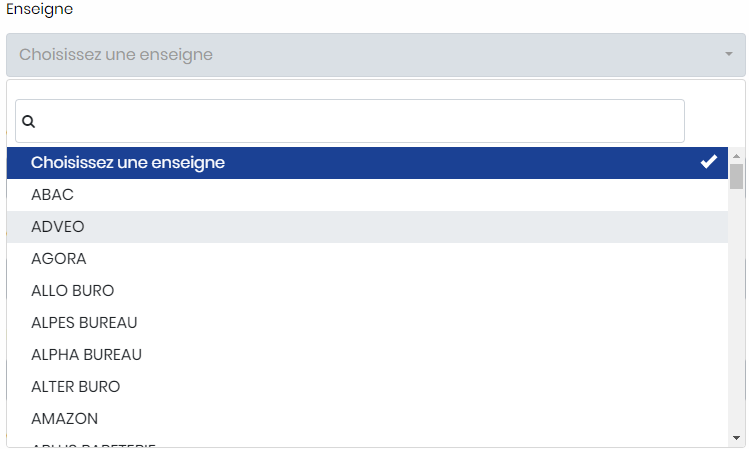The image size is (749, 449).
Task: Select the AMAZON entry
Action: point(367,419)
